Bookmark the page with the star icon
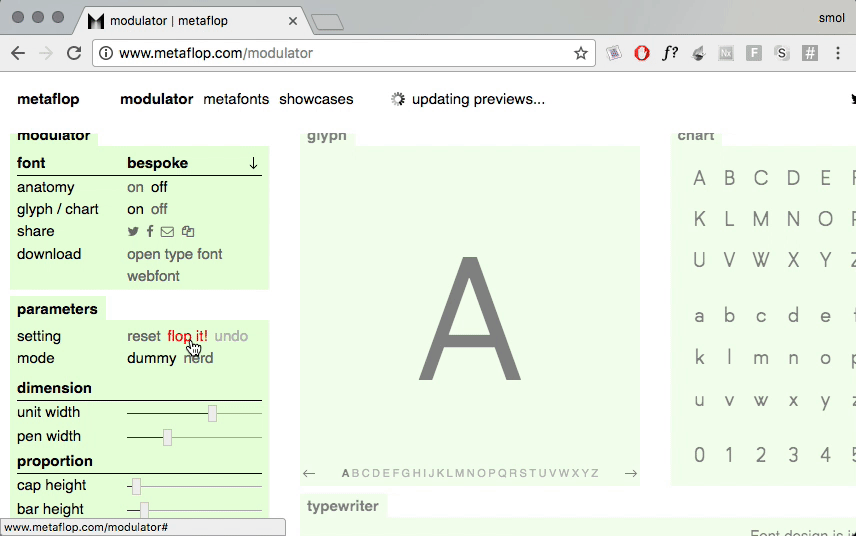Image resolution: width=856 pixels, height=536 pixels. (x=581, y=53)
